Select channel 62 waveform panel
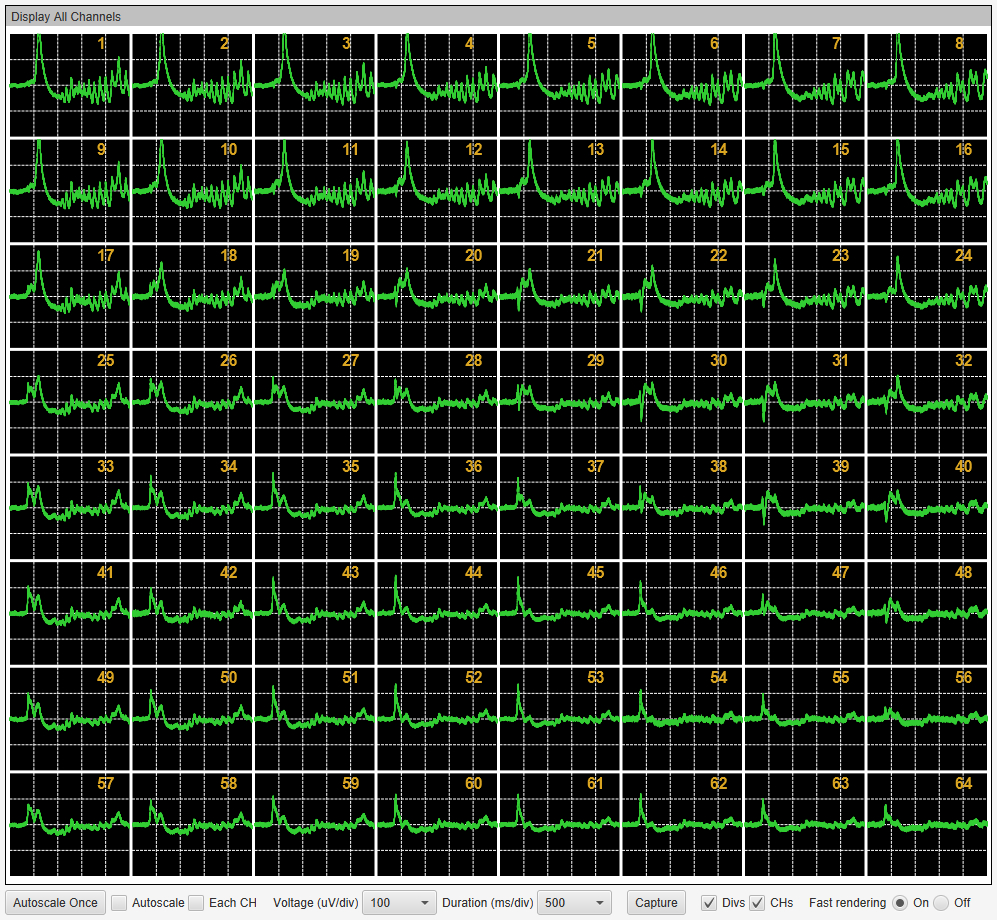This screenshot has width=997, height=920. pyautogui.click(x=682, y=824)
